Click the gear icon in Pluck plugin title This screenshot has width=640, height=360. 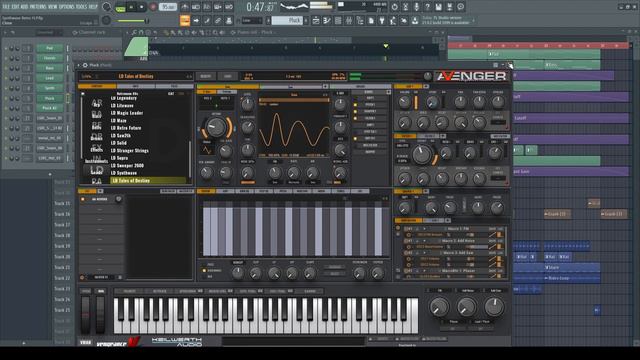(85, 65)
